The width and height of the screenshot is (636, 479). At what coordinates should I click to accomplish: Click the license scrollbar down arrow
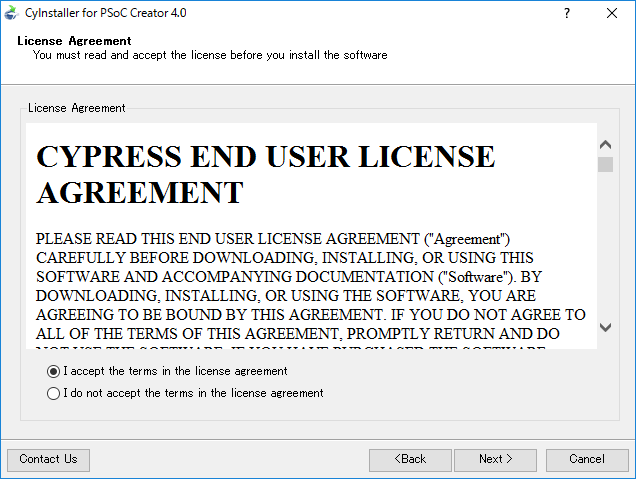[x=605, y=327]
